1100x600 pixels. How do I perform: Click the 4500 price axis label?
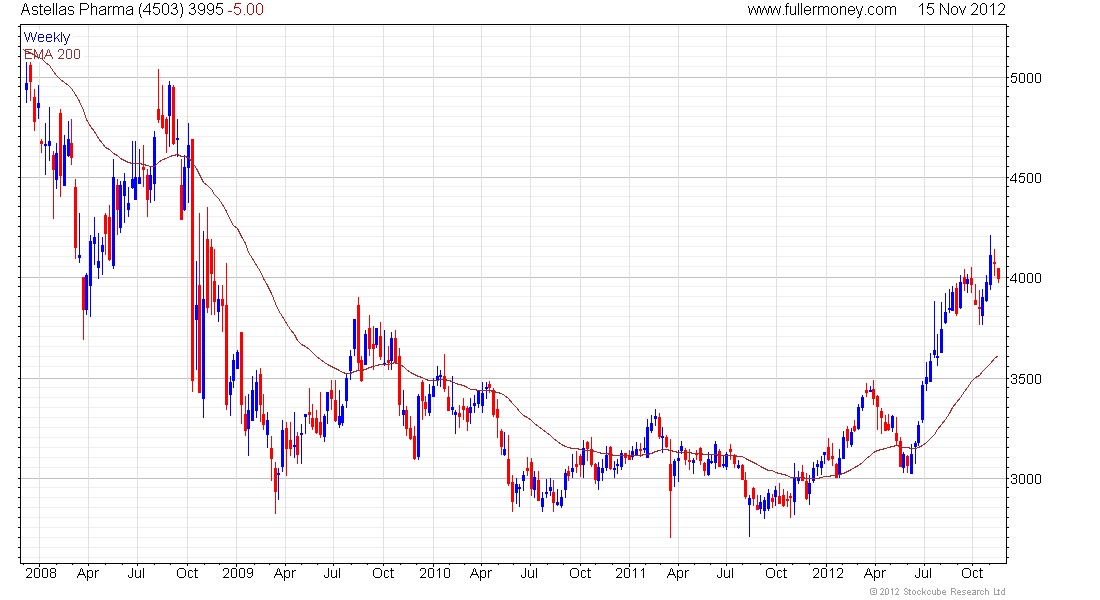tap(1026, 178)
